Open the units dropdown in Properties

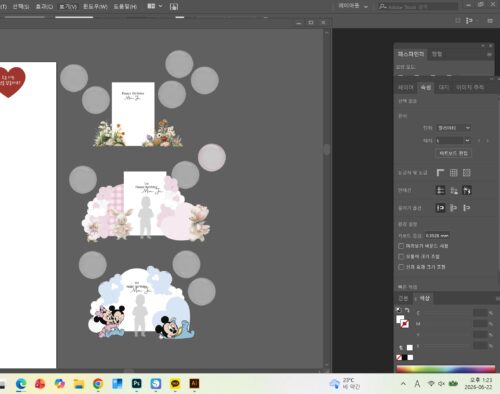point(454,128)
